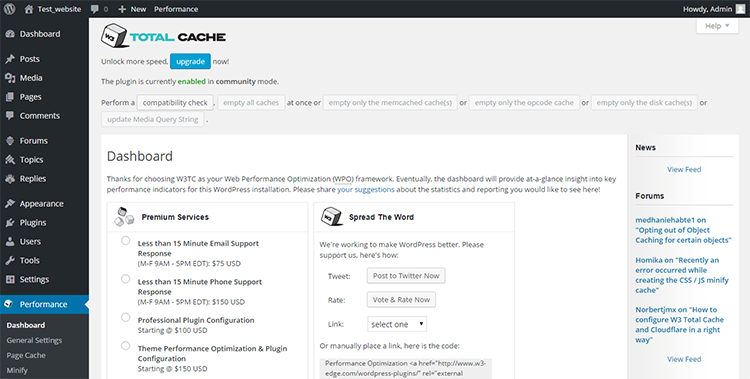
Task: Click the Appearance paintbrush icon
Action: click(10, 204)
